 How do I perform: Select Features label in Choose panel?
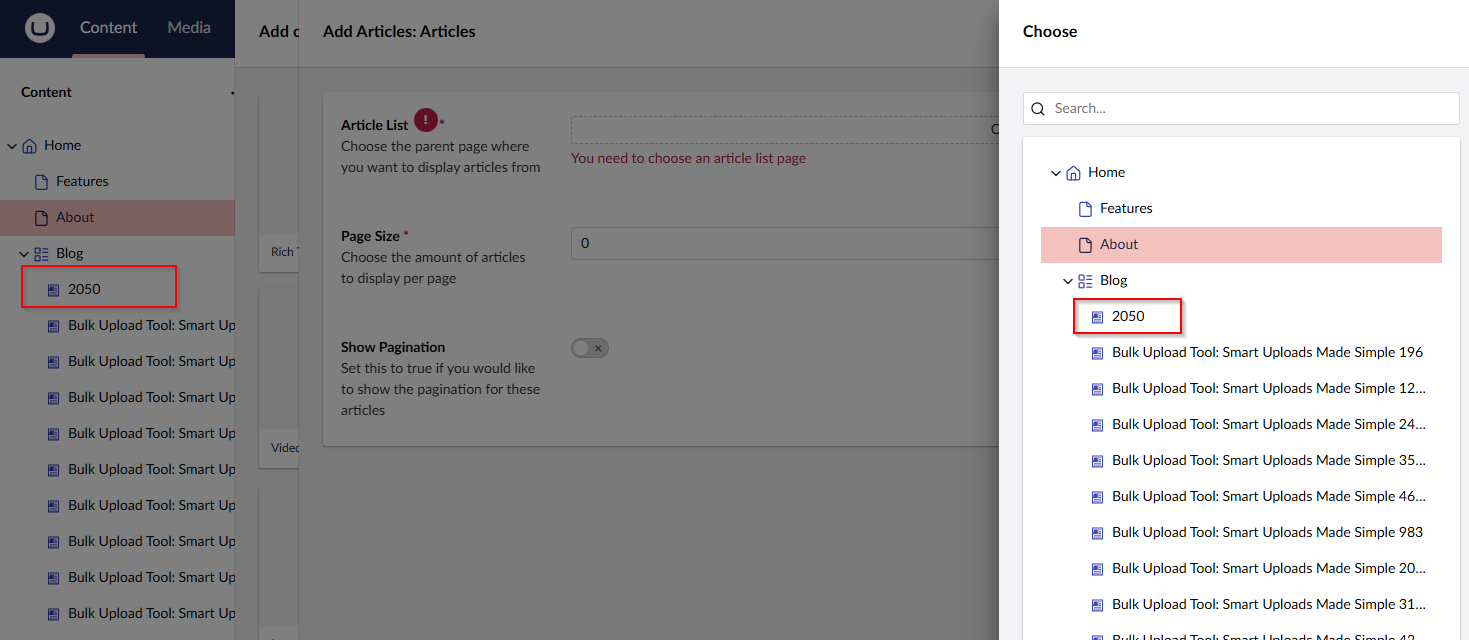click(x=1126, y=208)
